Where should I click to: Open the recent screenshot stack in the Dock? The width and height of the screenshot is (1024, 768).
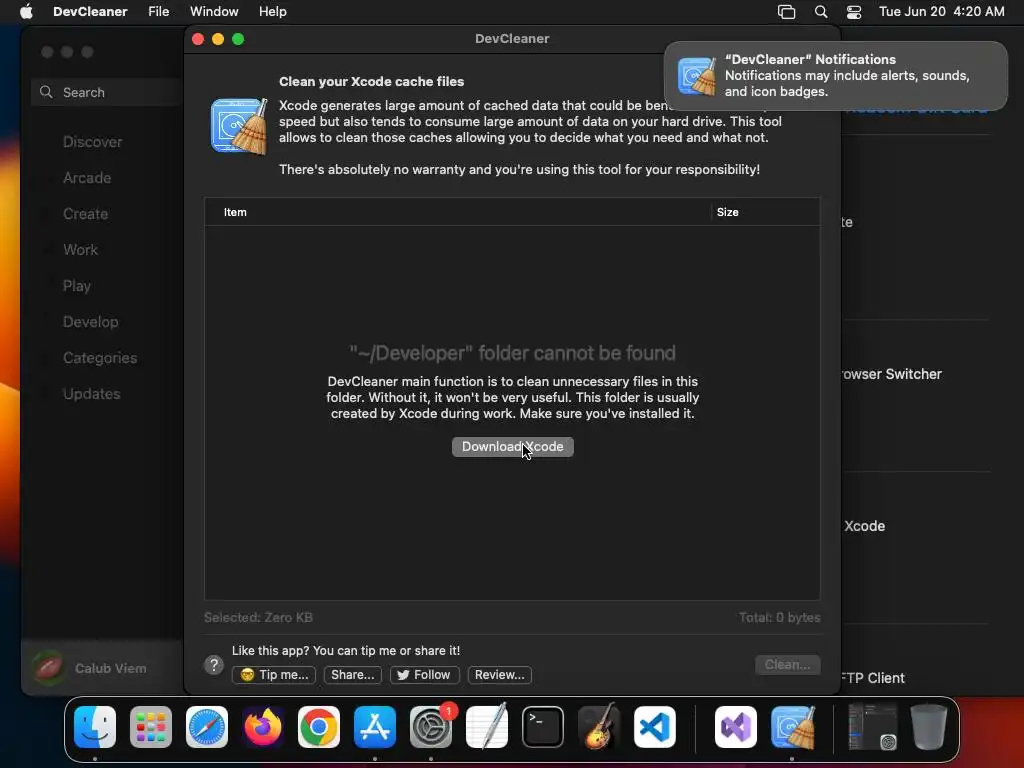click(872, 727)
